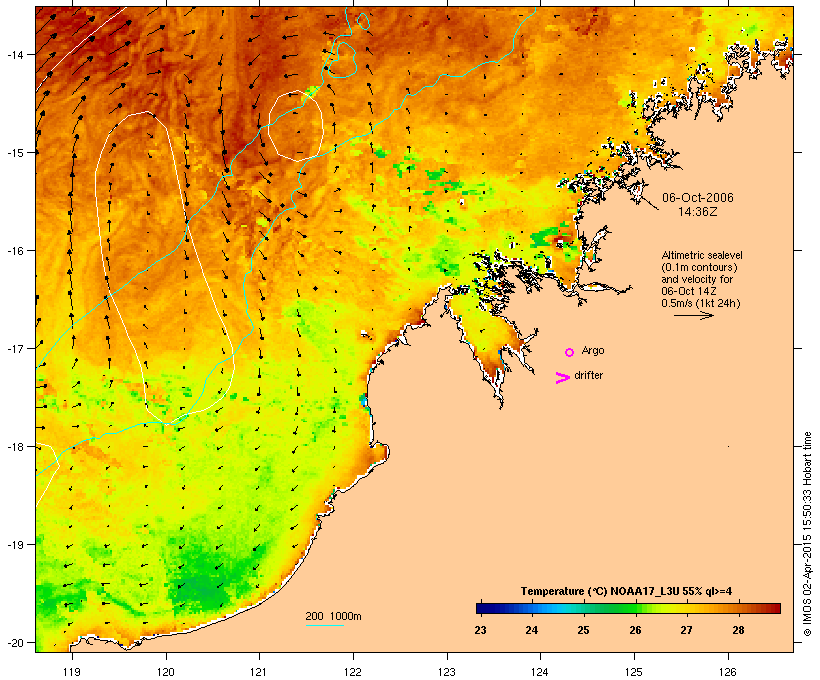
Task: Click the 124 longitude axis label
Action: pos(540,672)
